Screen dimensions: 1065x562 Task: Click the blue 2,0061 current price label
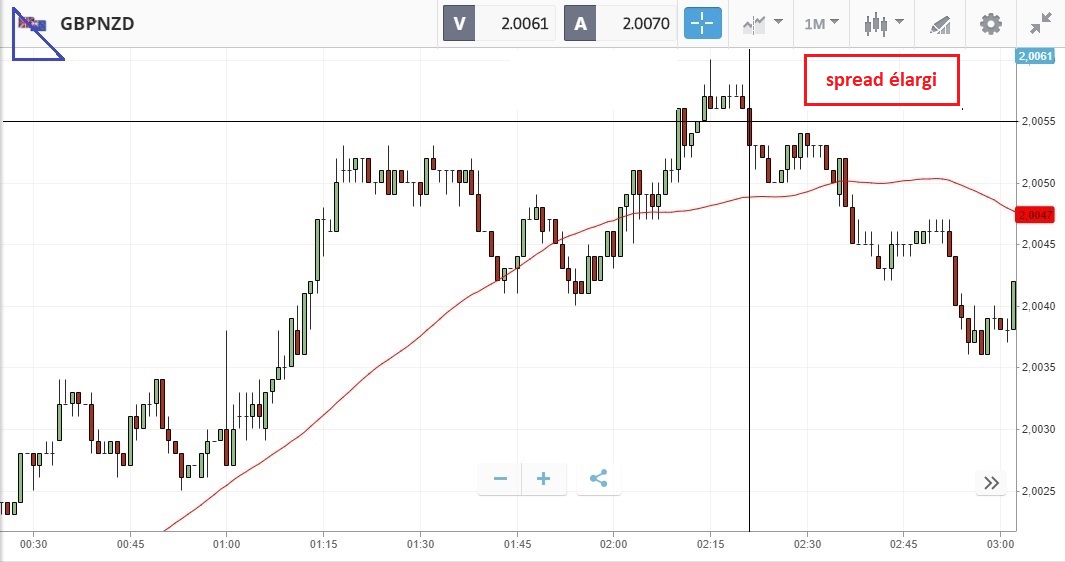[1034, 57]
